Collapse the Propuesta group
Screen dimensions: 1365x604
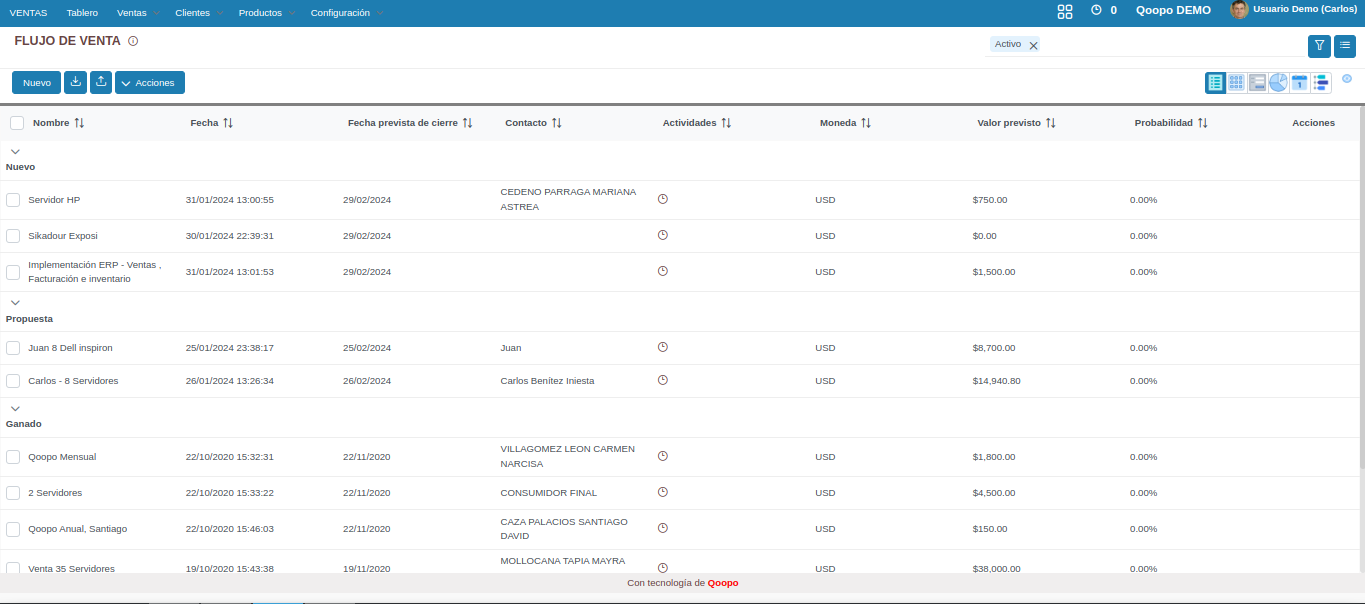click(15, 303)
